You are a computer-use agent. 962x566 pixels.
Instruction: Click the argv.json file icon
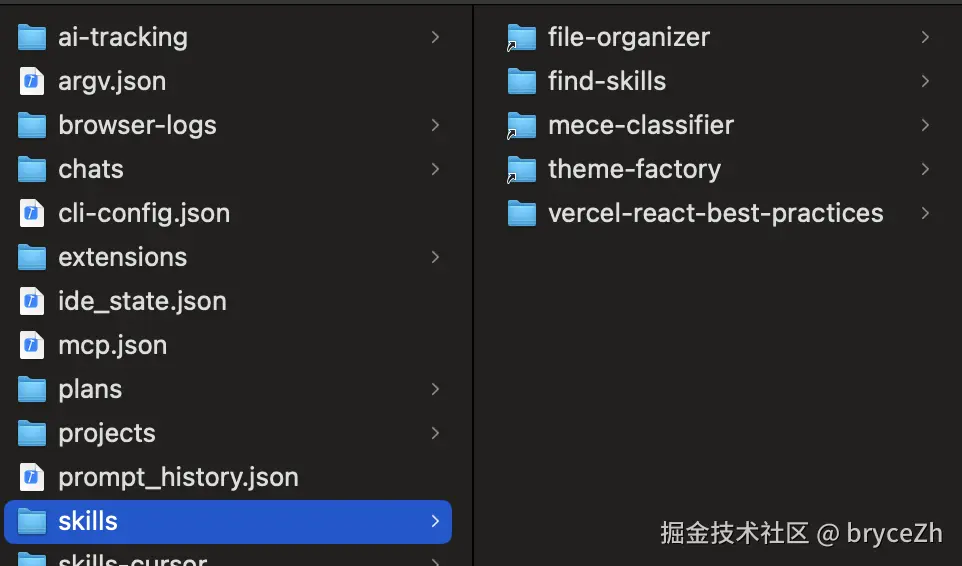32,82
